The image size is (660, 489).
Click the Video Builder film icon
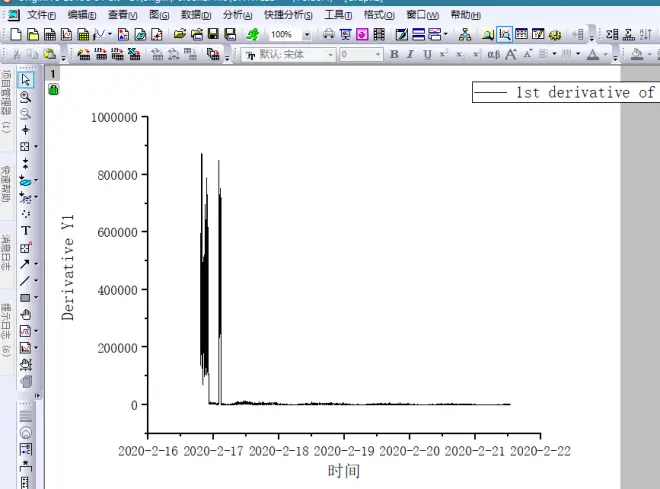pyautogui.click(x=379, y=34)
